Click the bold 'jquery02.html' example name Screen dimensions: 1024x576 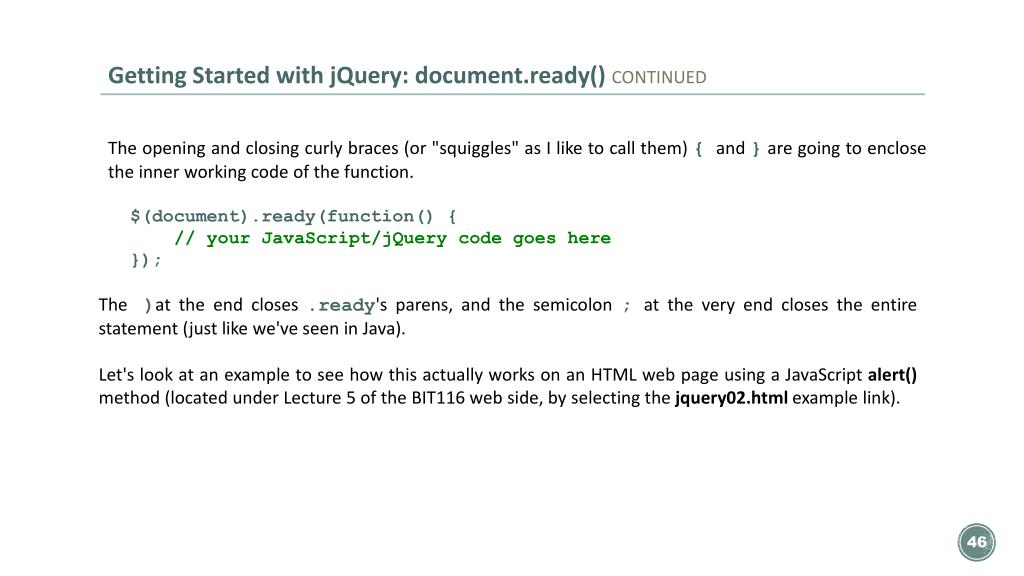click(731, 399)
